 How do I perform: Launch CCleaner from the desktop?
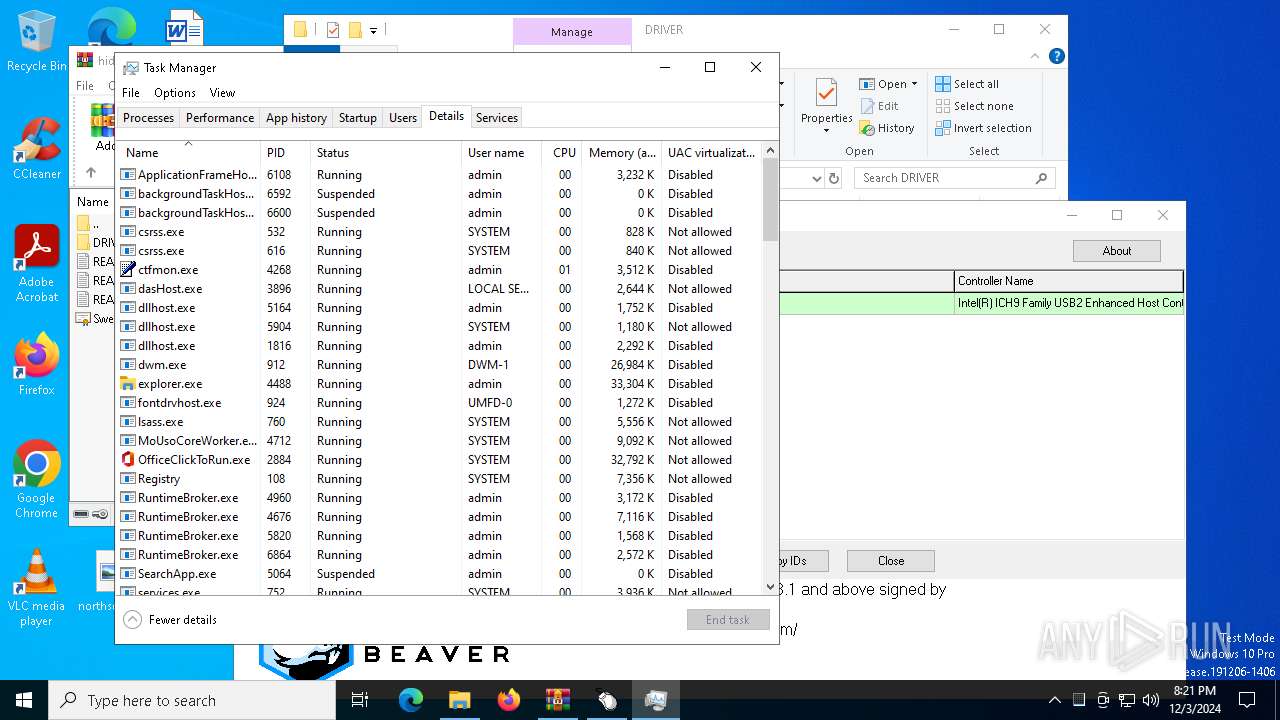pyautogui.click(x=36, y=150)
